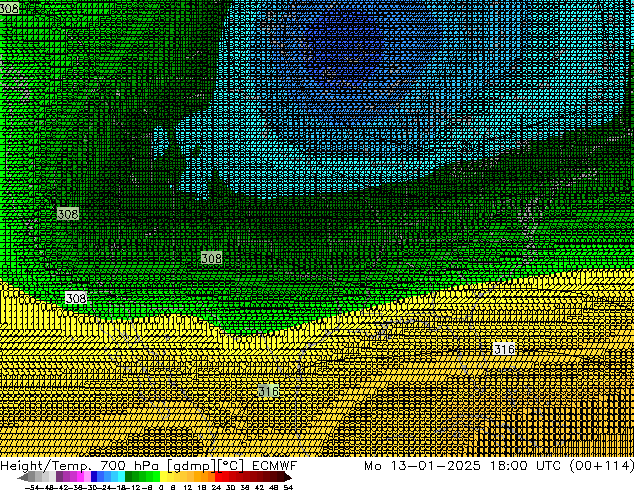Click the positive '54' legend scale value
Image resolution: width=634 pixels, height=490 pixels.
tap(288, 488)
